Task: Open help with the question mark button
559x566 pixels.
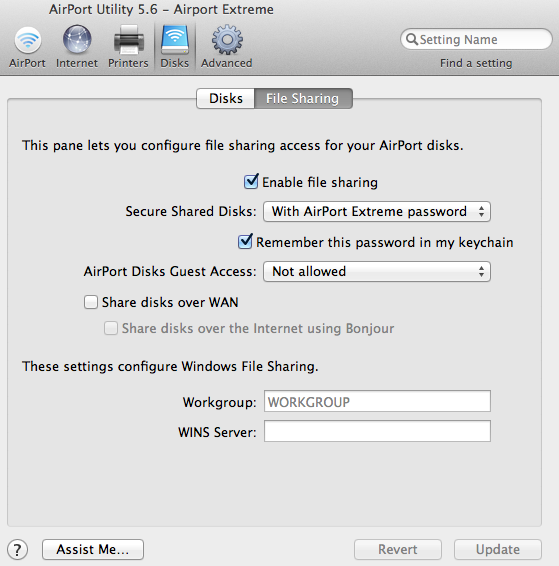Action: click(17, 550)
